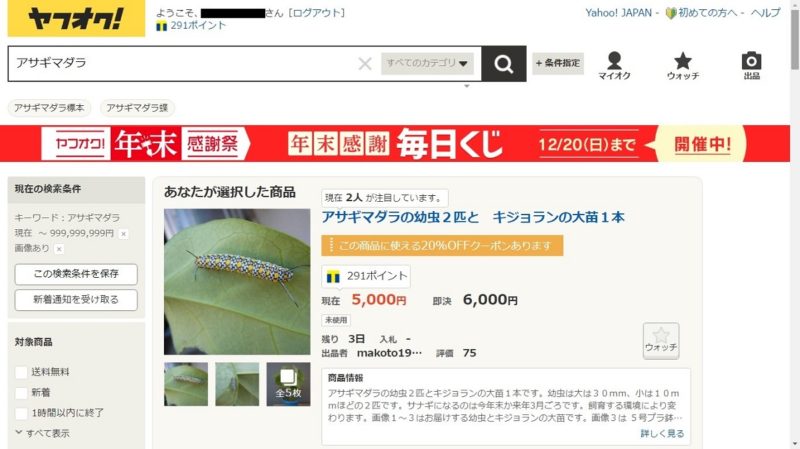Open the ＋条件指定 options

point(558,63)
